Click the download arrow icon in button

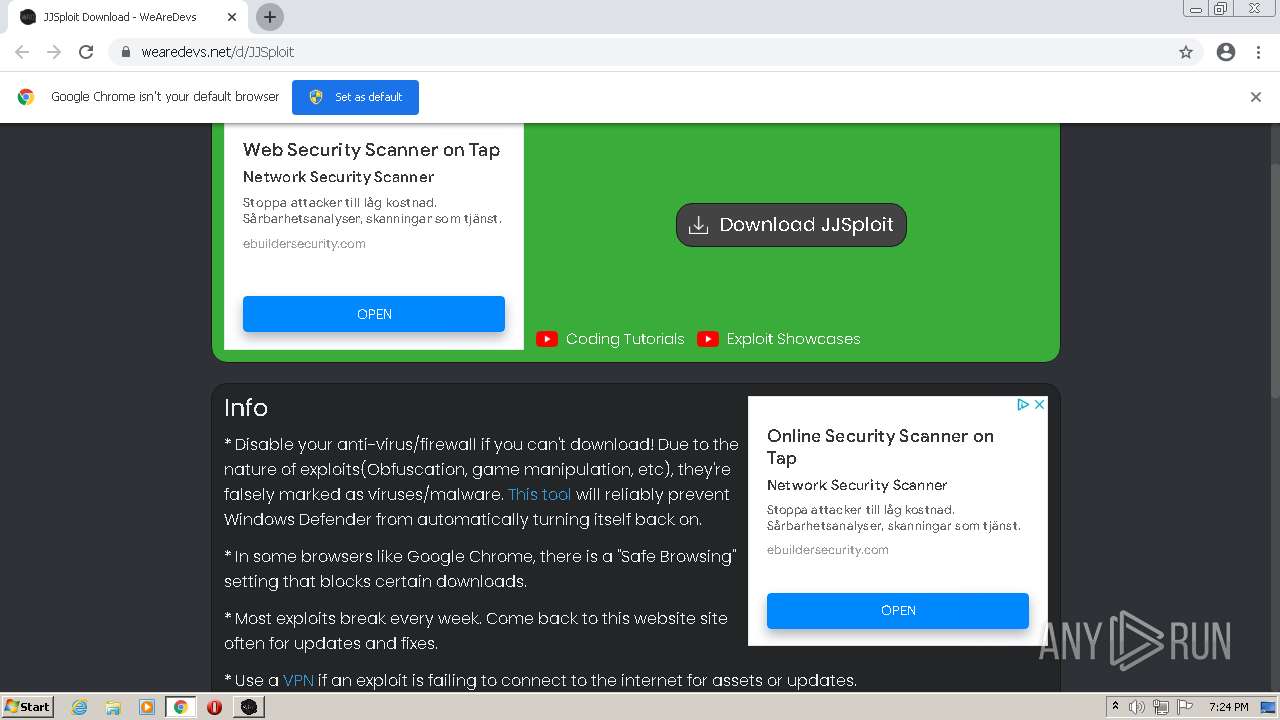699,225
